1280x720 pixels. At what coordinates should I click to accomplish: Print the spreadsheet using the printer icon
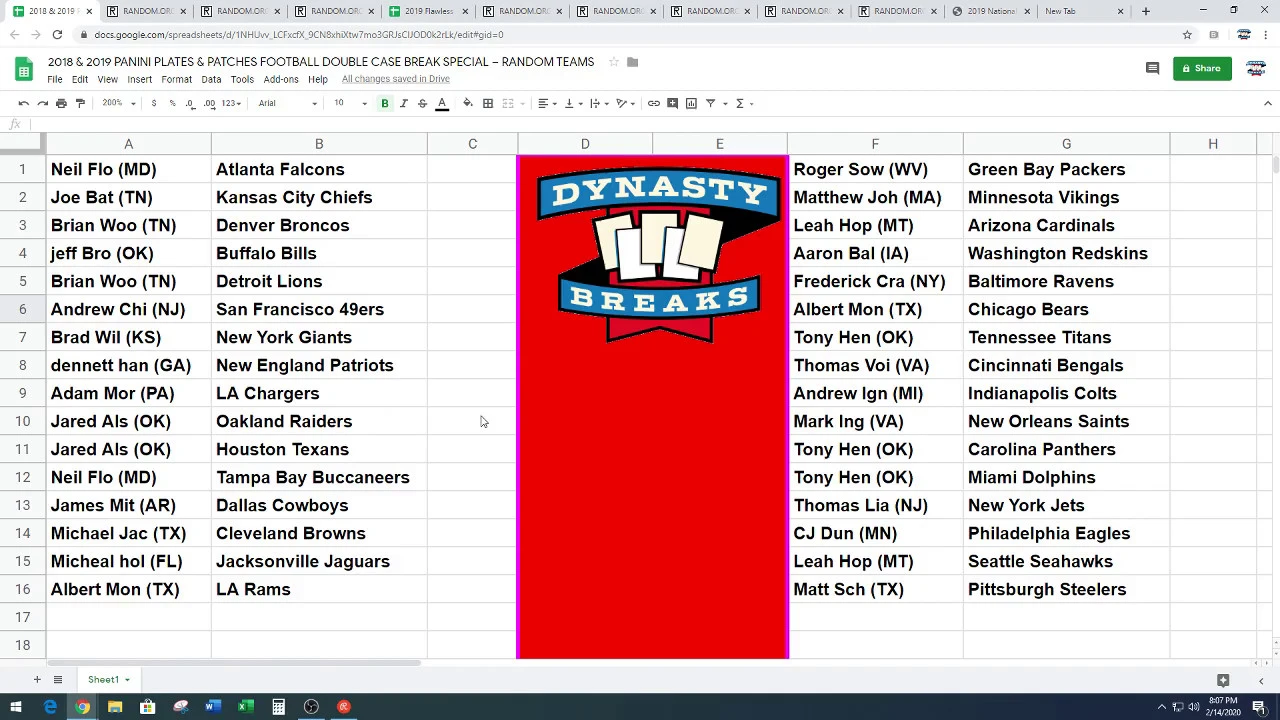tap(61, 103)
